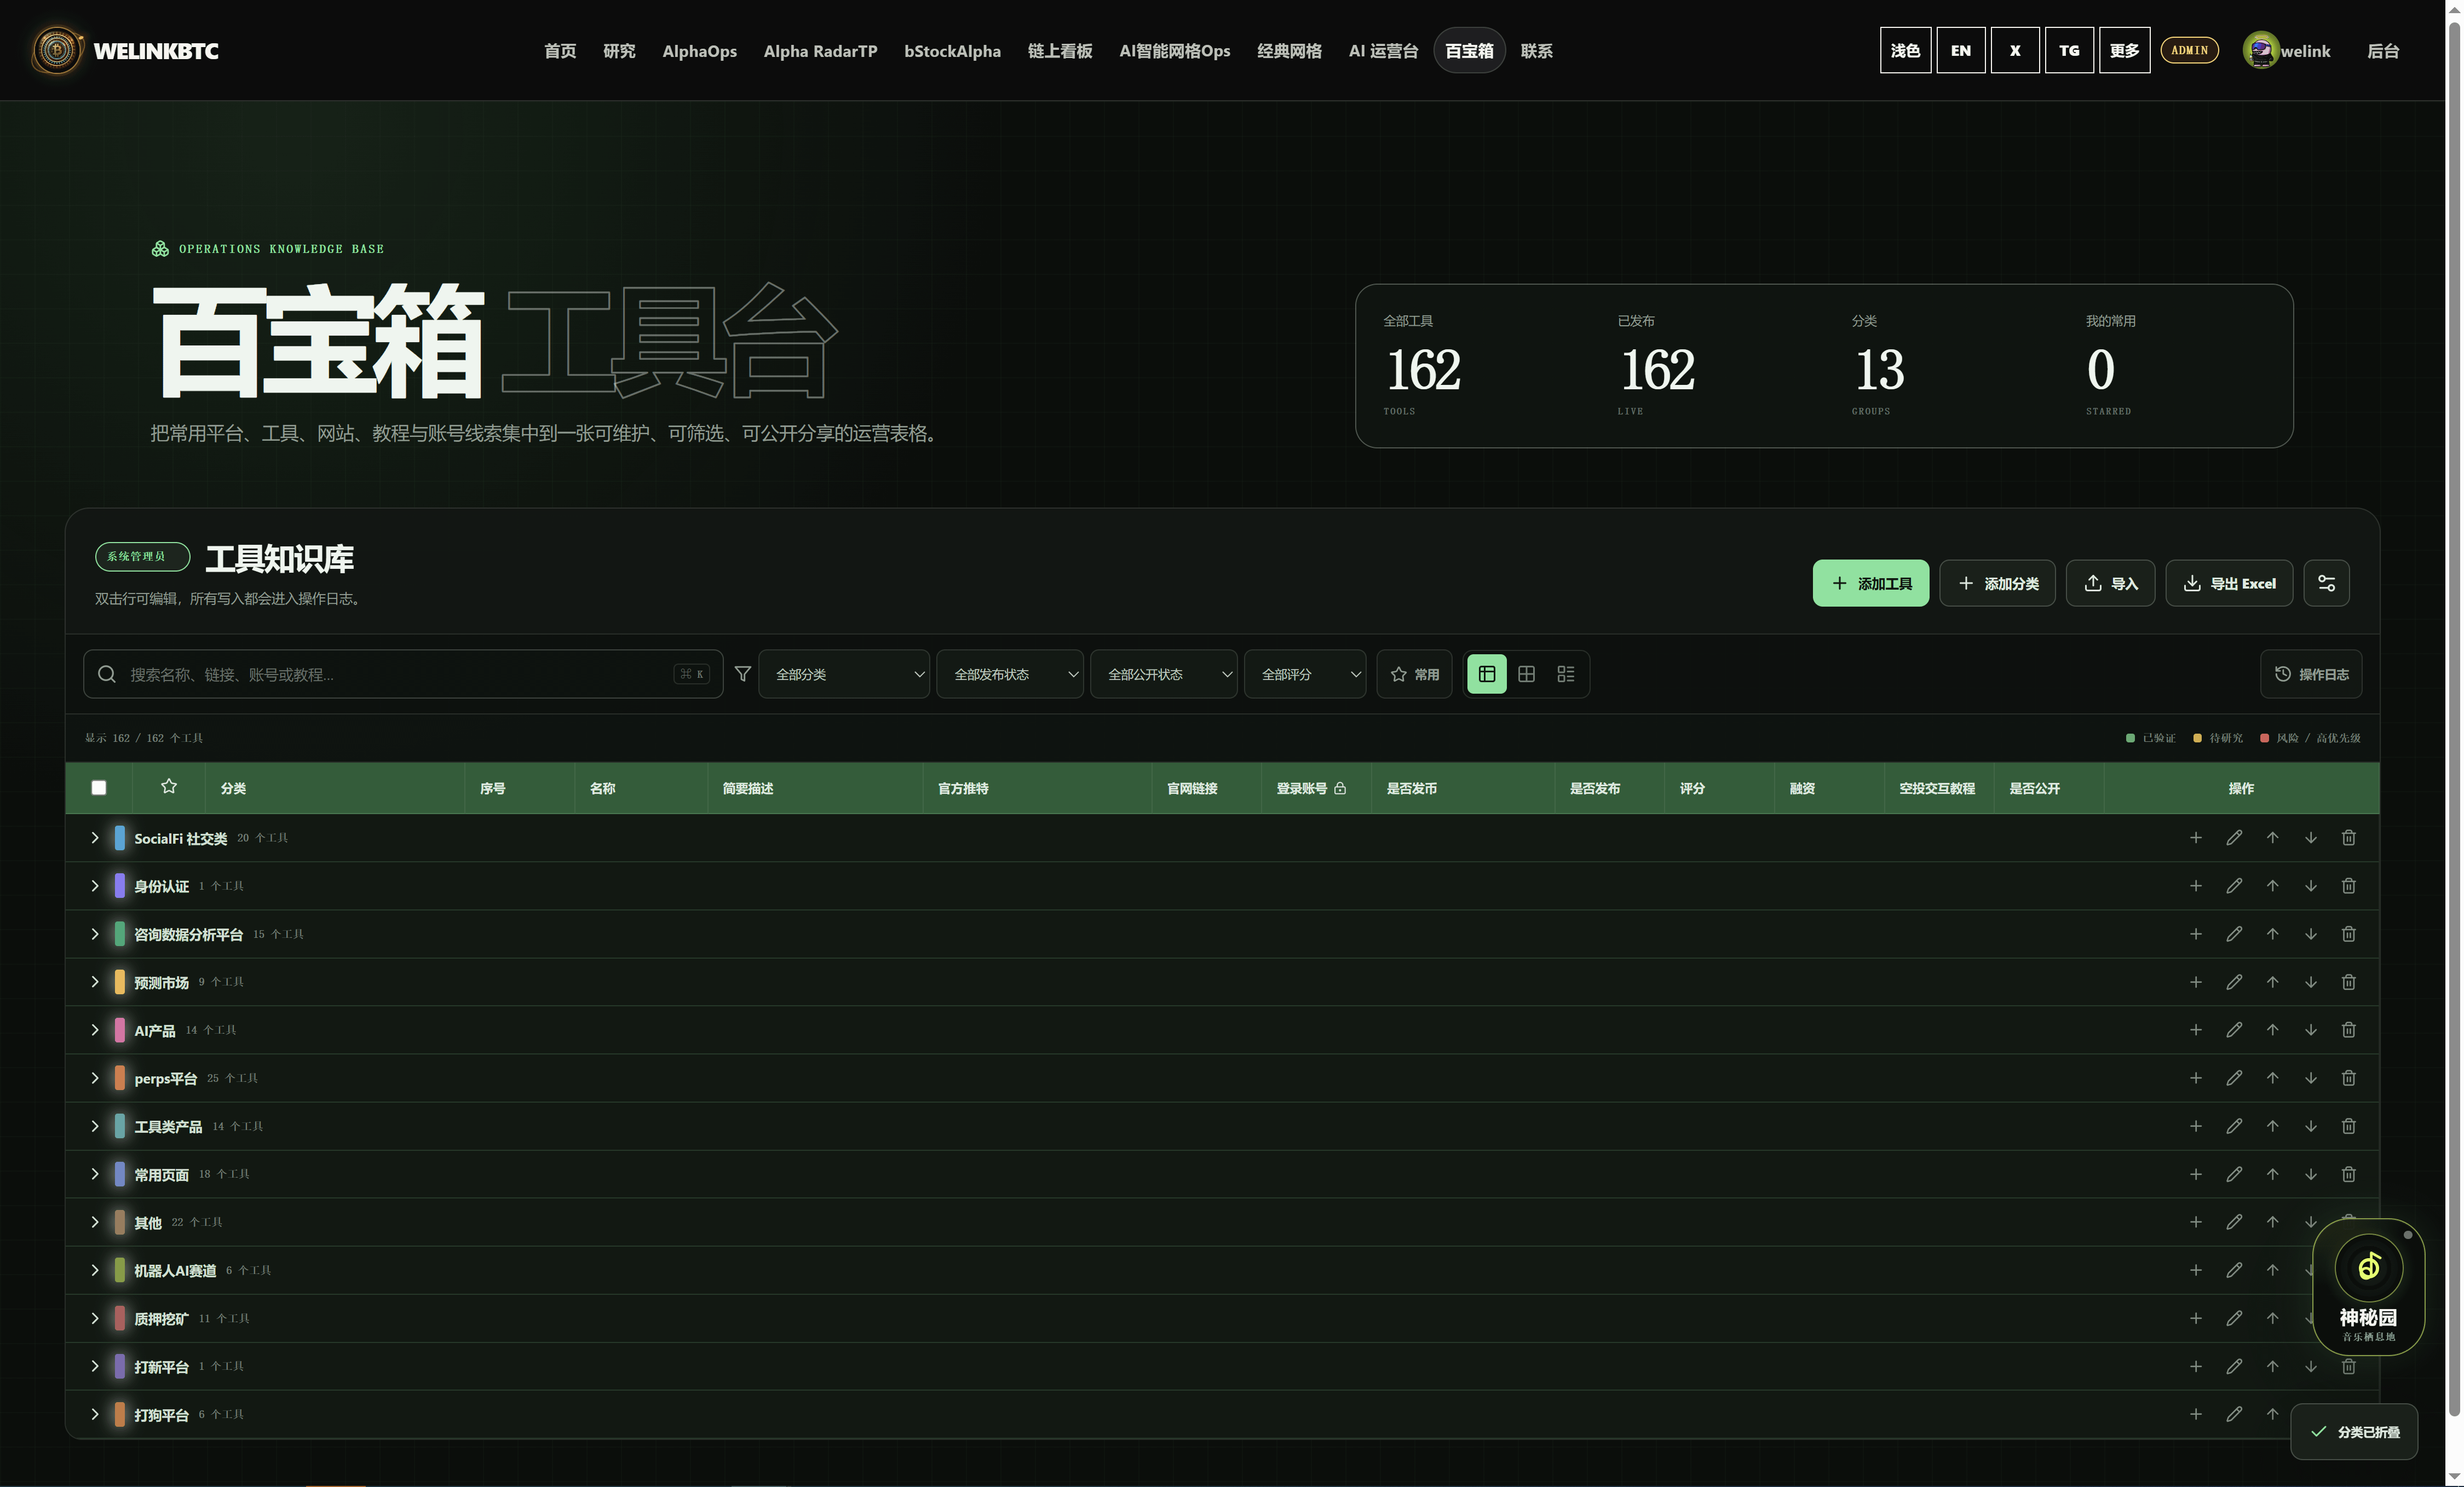Switch to grid view layout

pos(1526,674)
